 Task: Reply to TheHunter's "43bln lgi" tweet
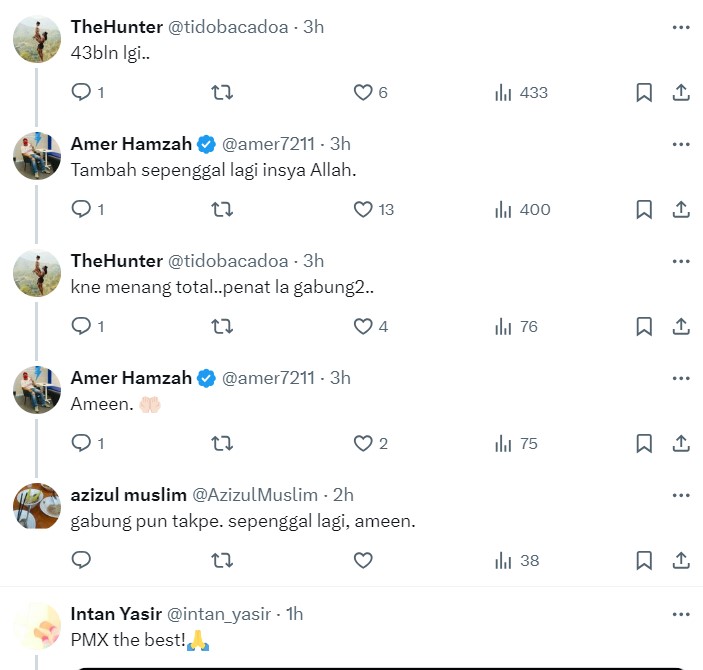point(82,93)
